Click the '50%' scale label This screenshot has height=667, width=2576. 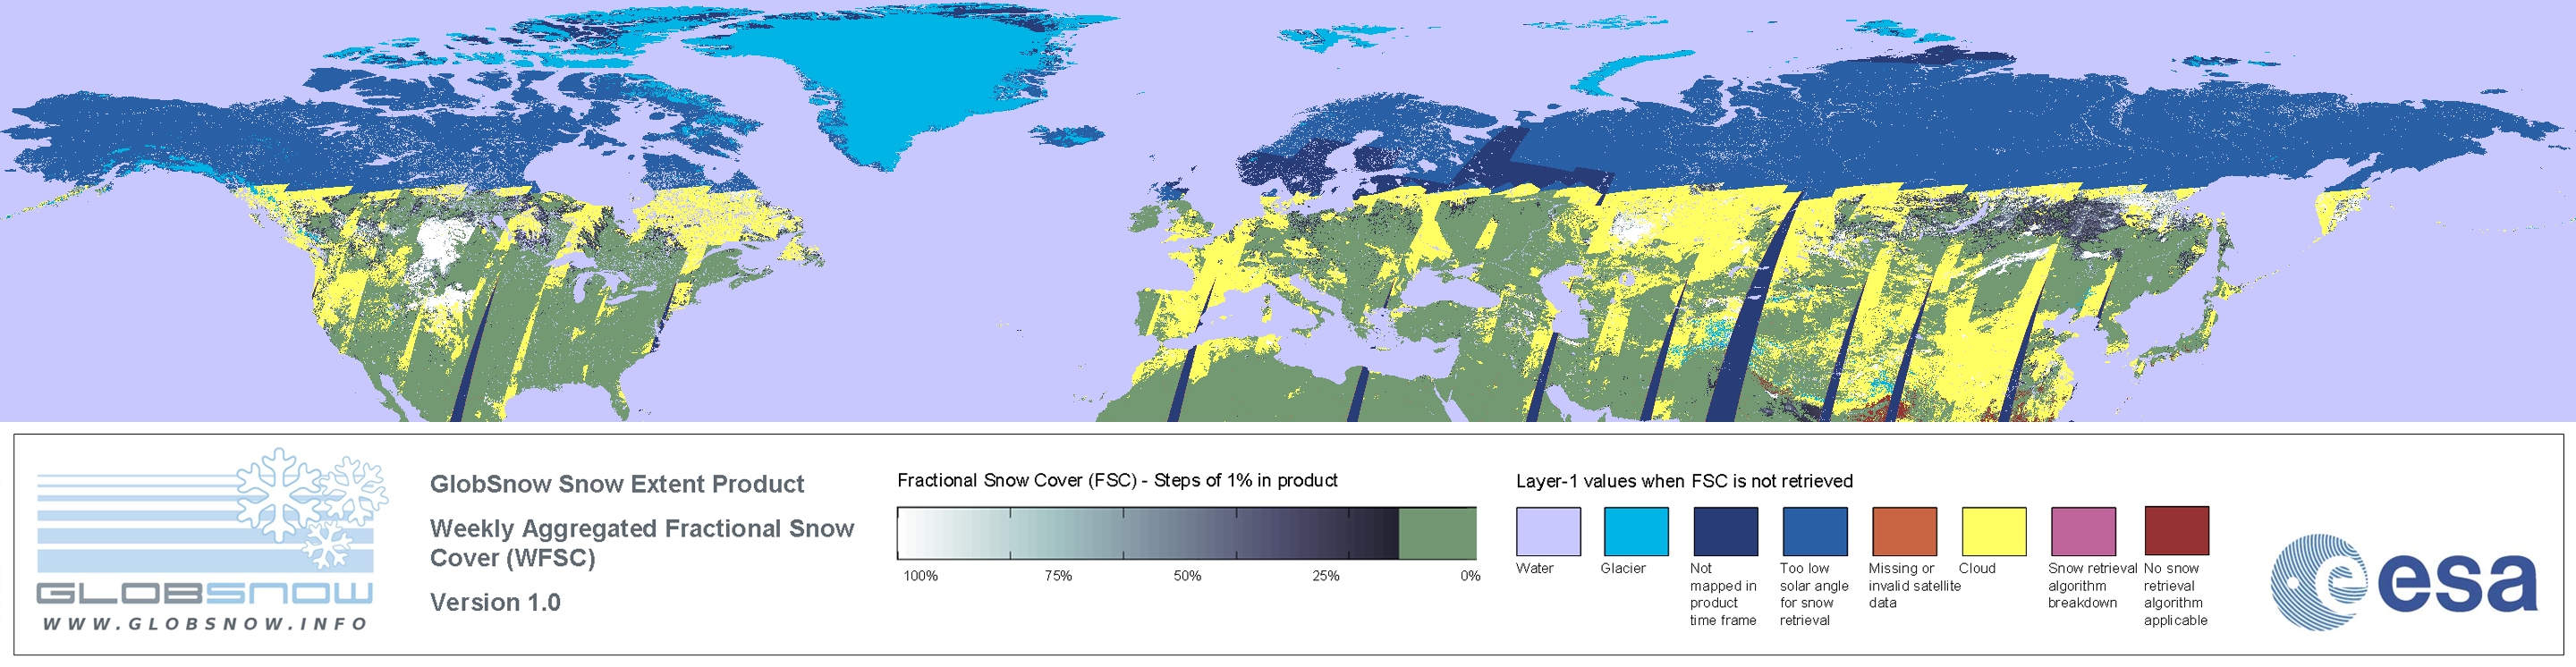tap(1187, 576)
